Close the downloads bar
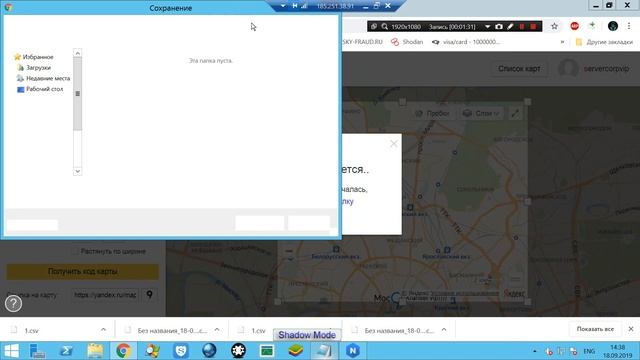Screen dimensions: 640x360 (631, 329)
